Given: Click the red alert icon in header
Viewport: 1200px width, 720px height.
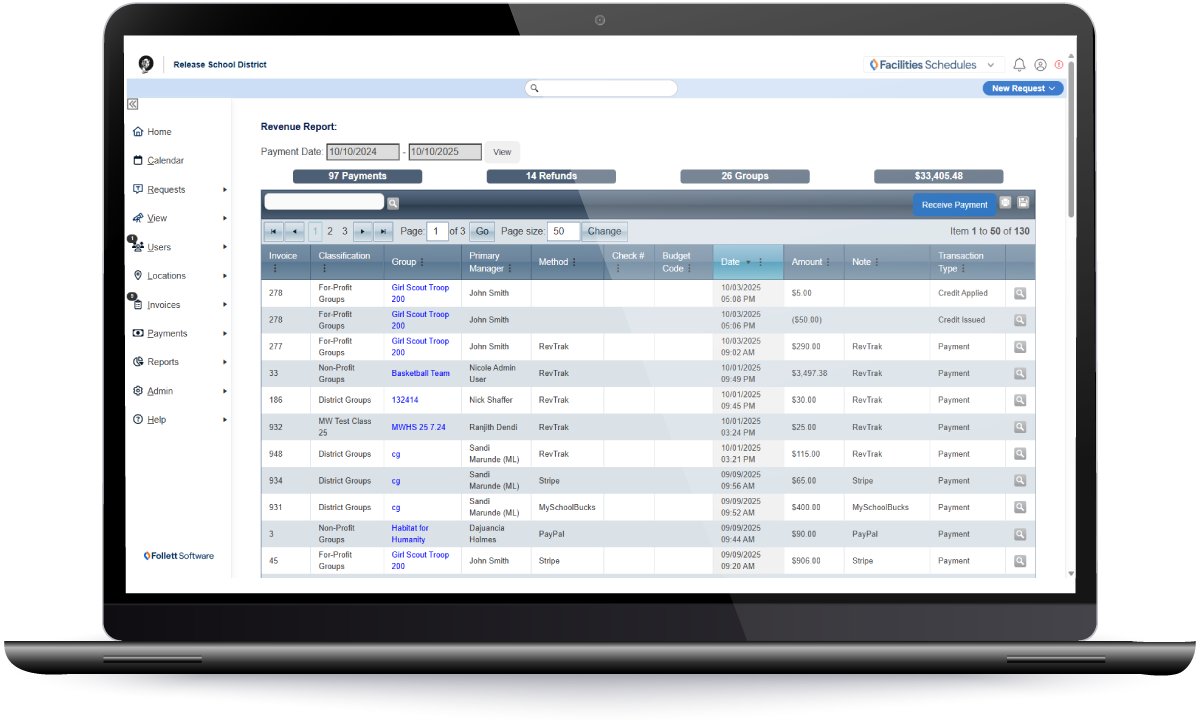Looking at the screenshot, I should tap(1059, 65).
